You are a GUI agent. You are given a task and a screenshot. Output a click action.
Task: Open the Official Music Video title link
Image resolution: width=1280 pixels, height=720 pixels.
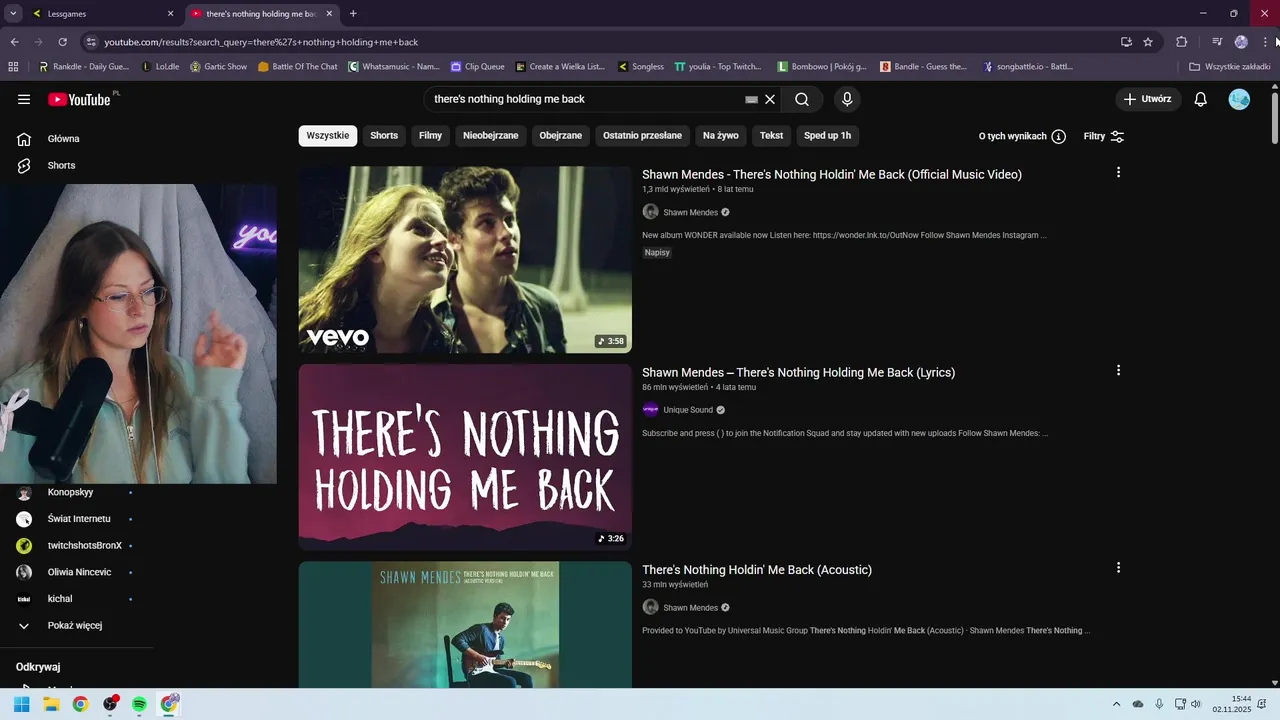(832, 174)
